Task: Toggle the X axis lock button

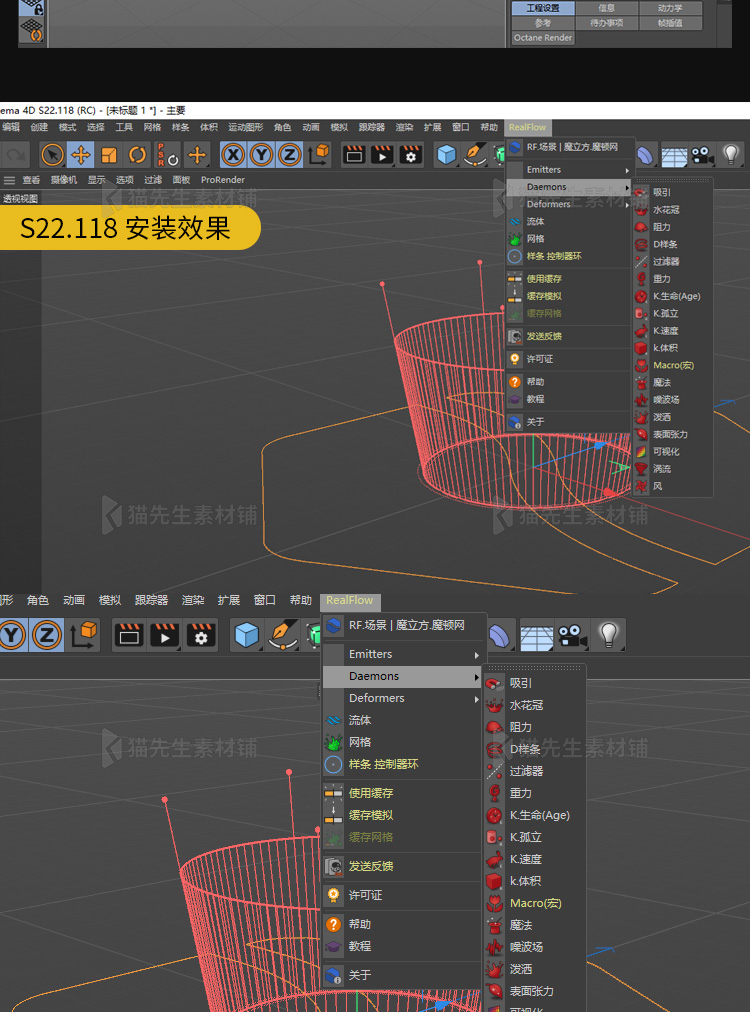Action: coord(234,155)
